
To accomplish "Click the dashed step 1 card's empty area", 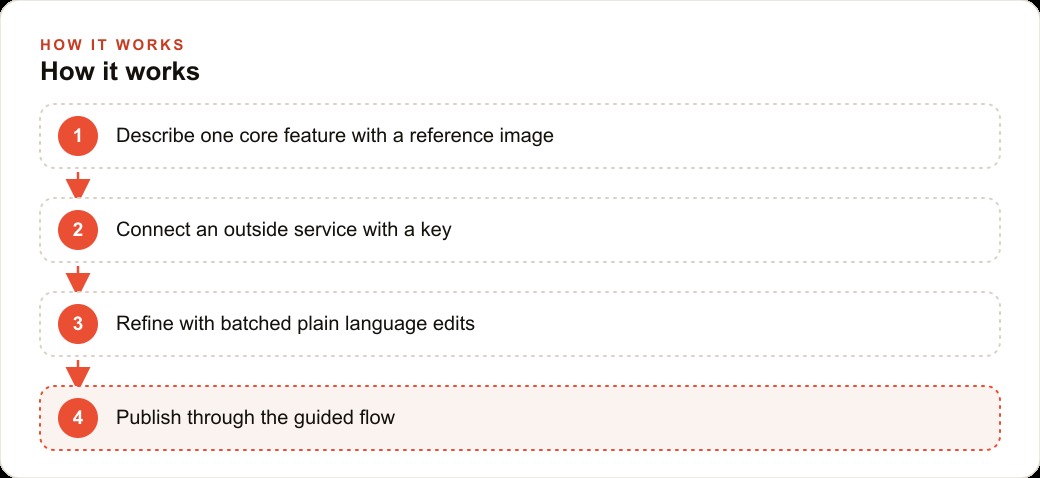I will pos(776,136).
